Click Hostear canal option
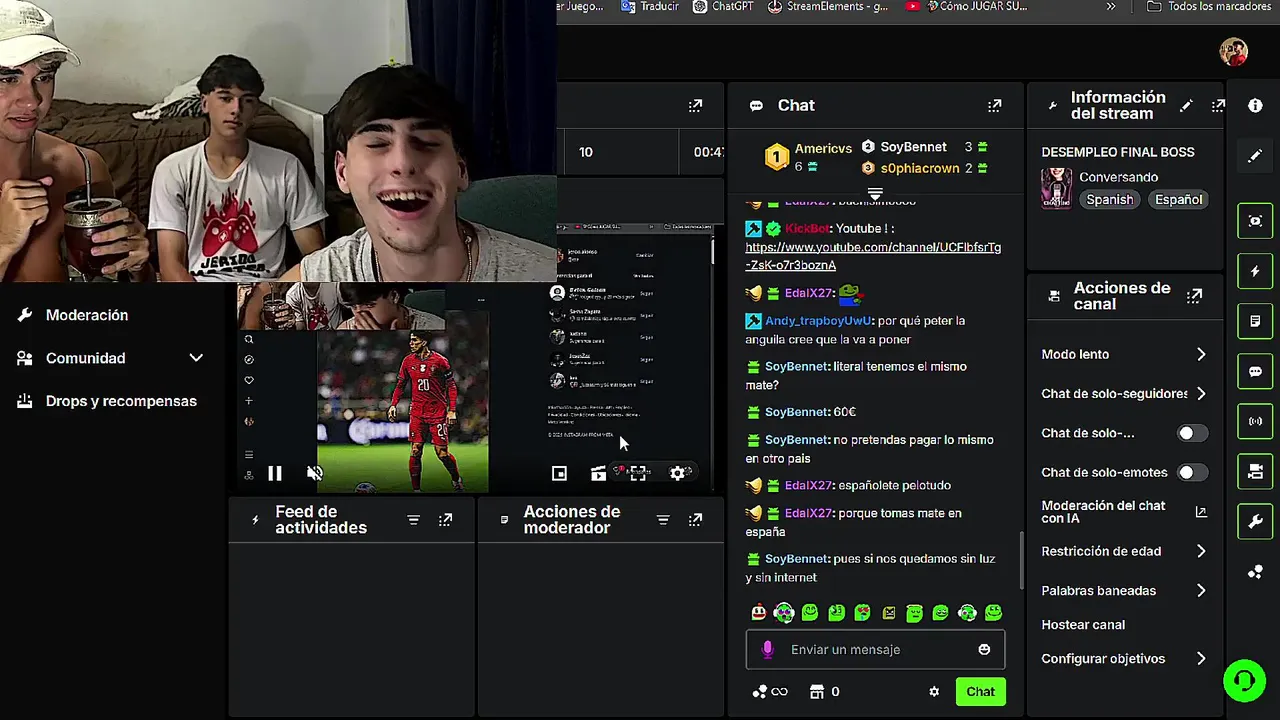The height and width of the screenshot is (720, 1280). click(1083, 625)
